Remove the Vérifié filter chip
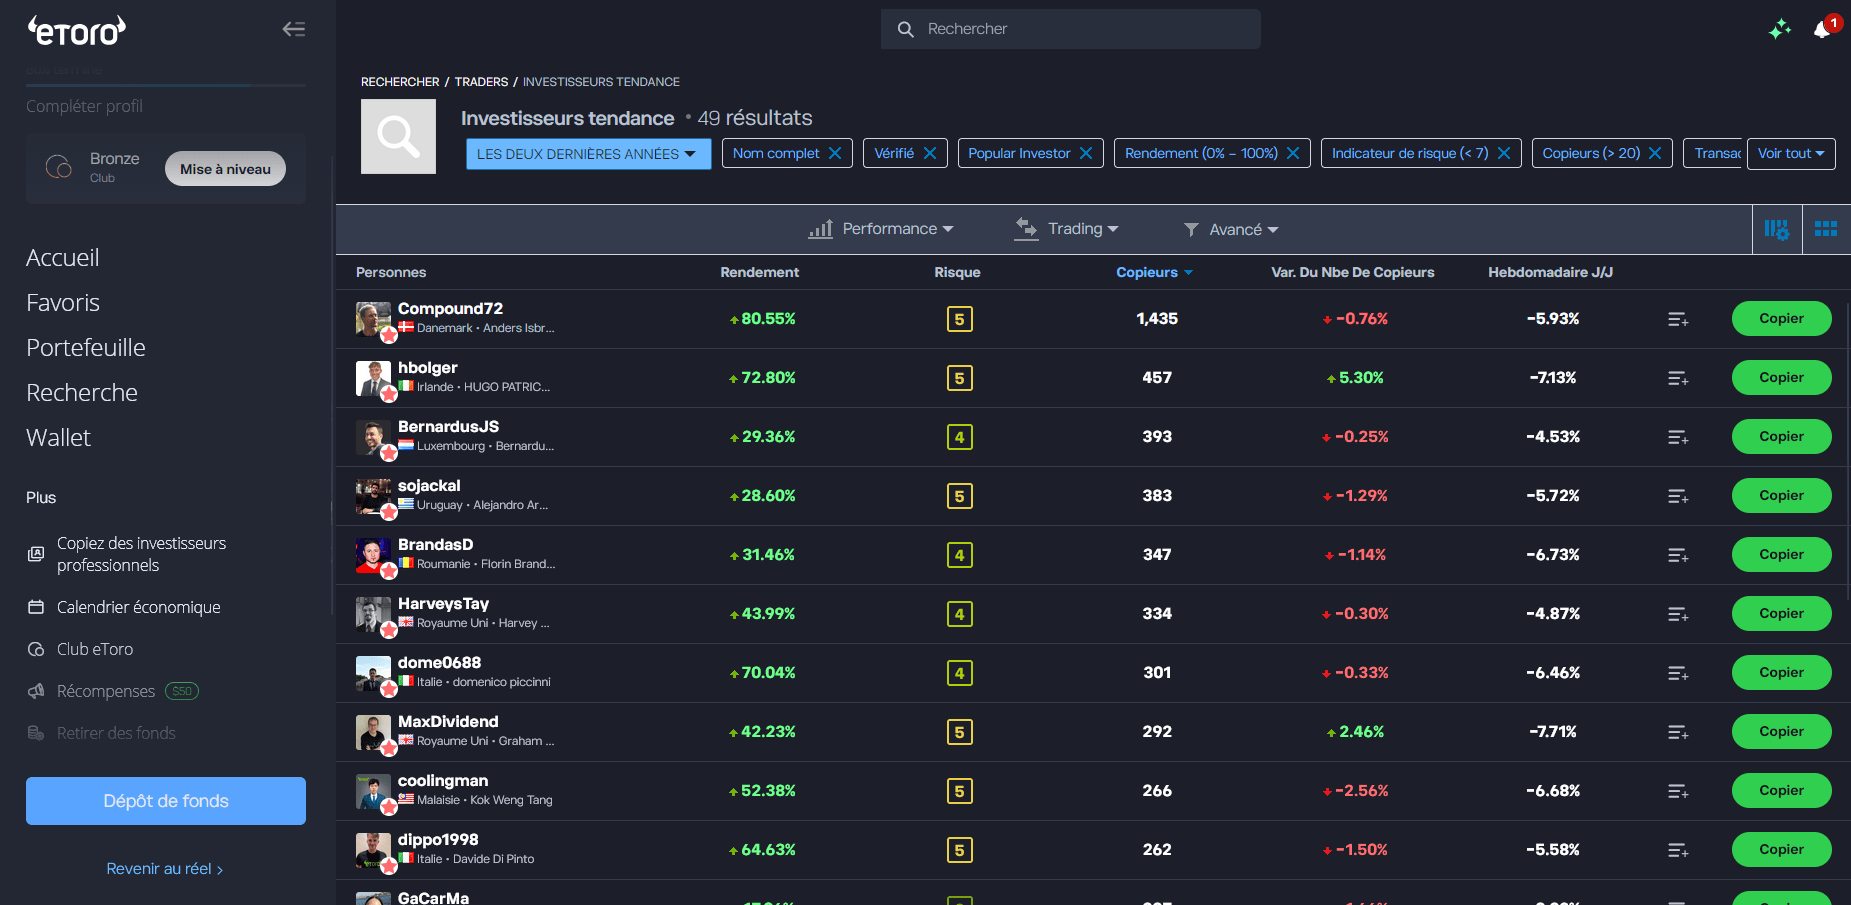This screenshot has height=905, width=1851. (931, 153)
